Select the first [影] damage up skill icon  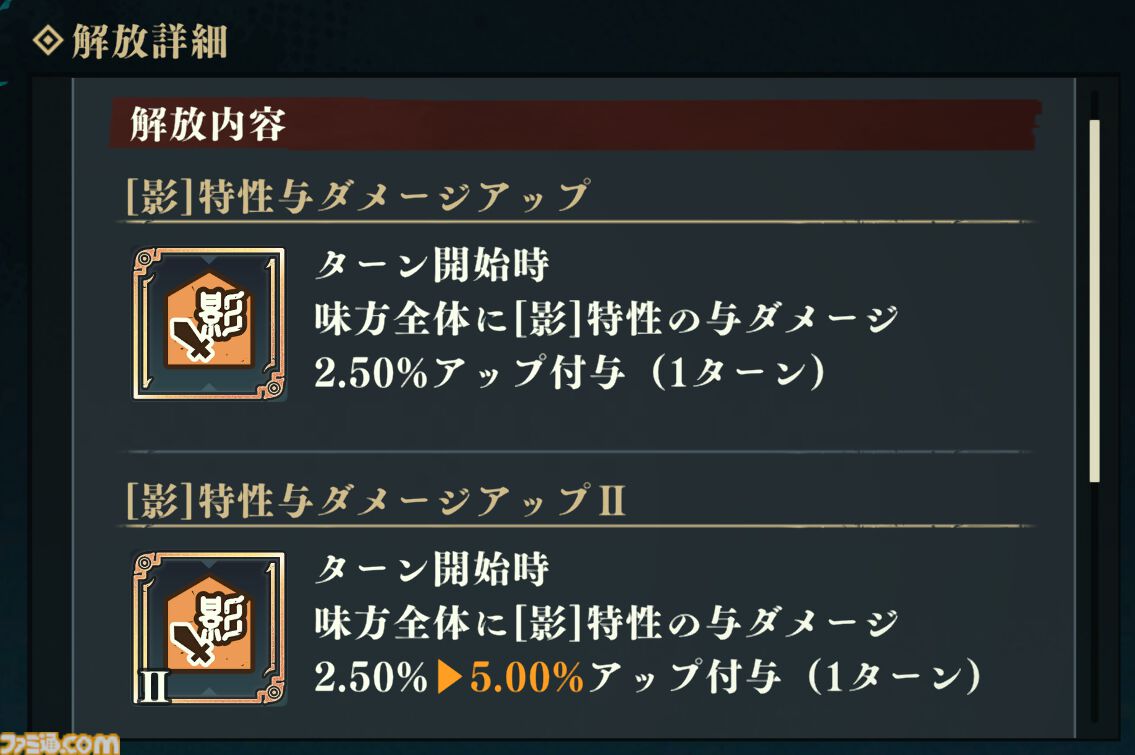click(x=209, y=324)
